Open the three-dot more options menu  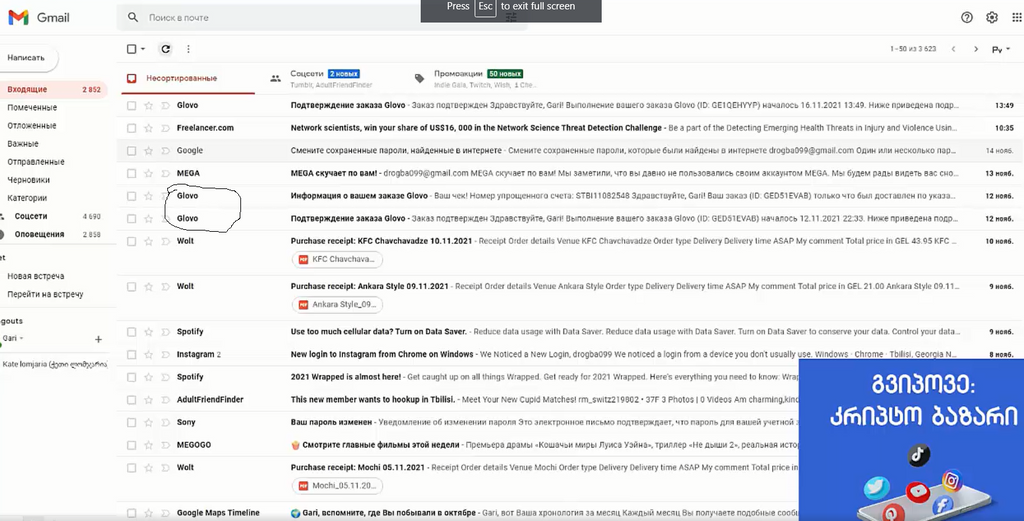189,49
